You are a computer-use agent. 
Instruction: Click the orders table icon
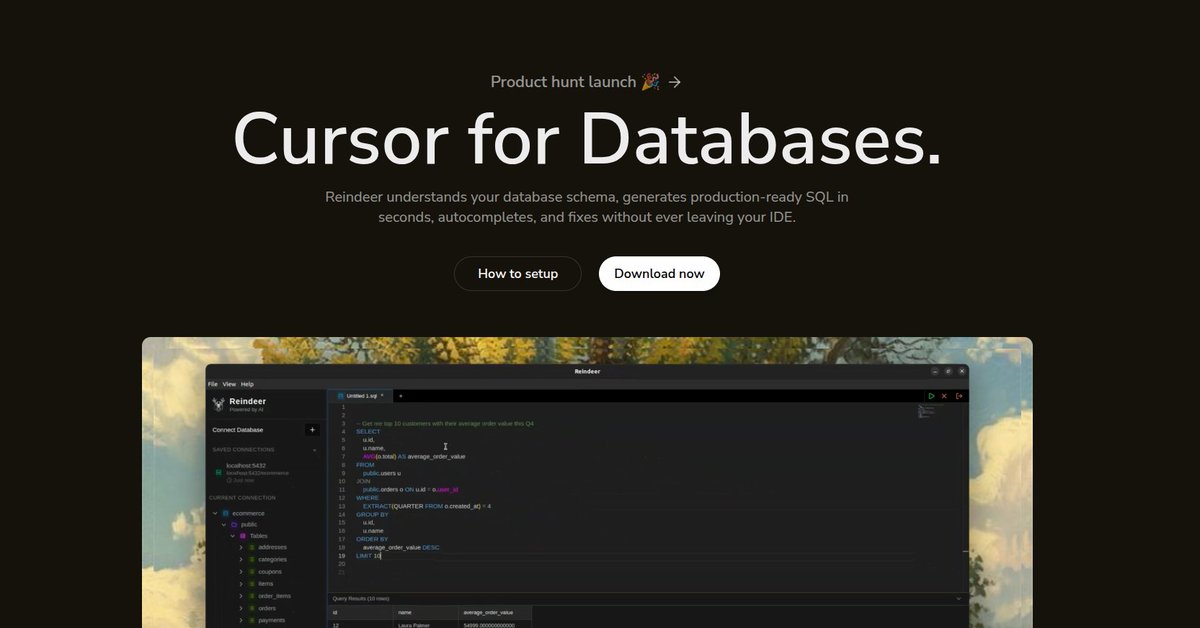[251, 608]
